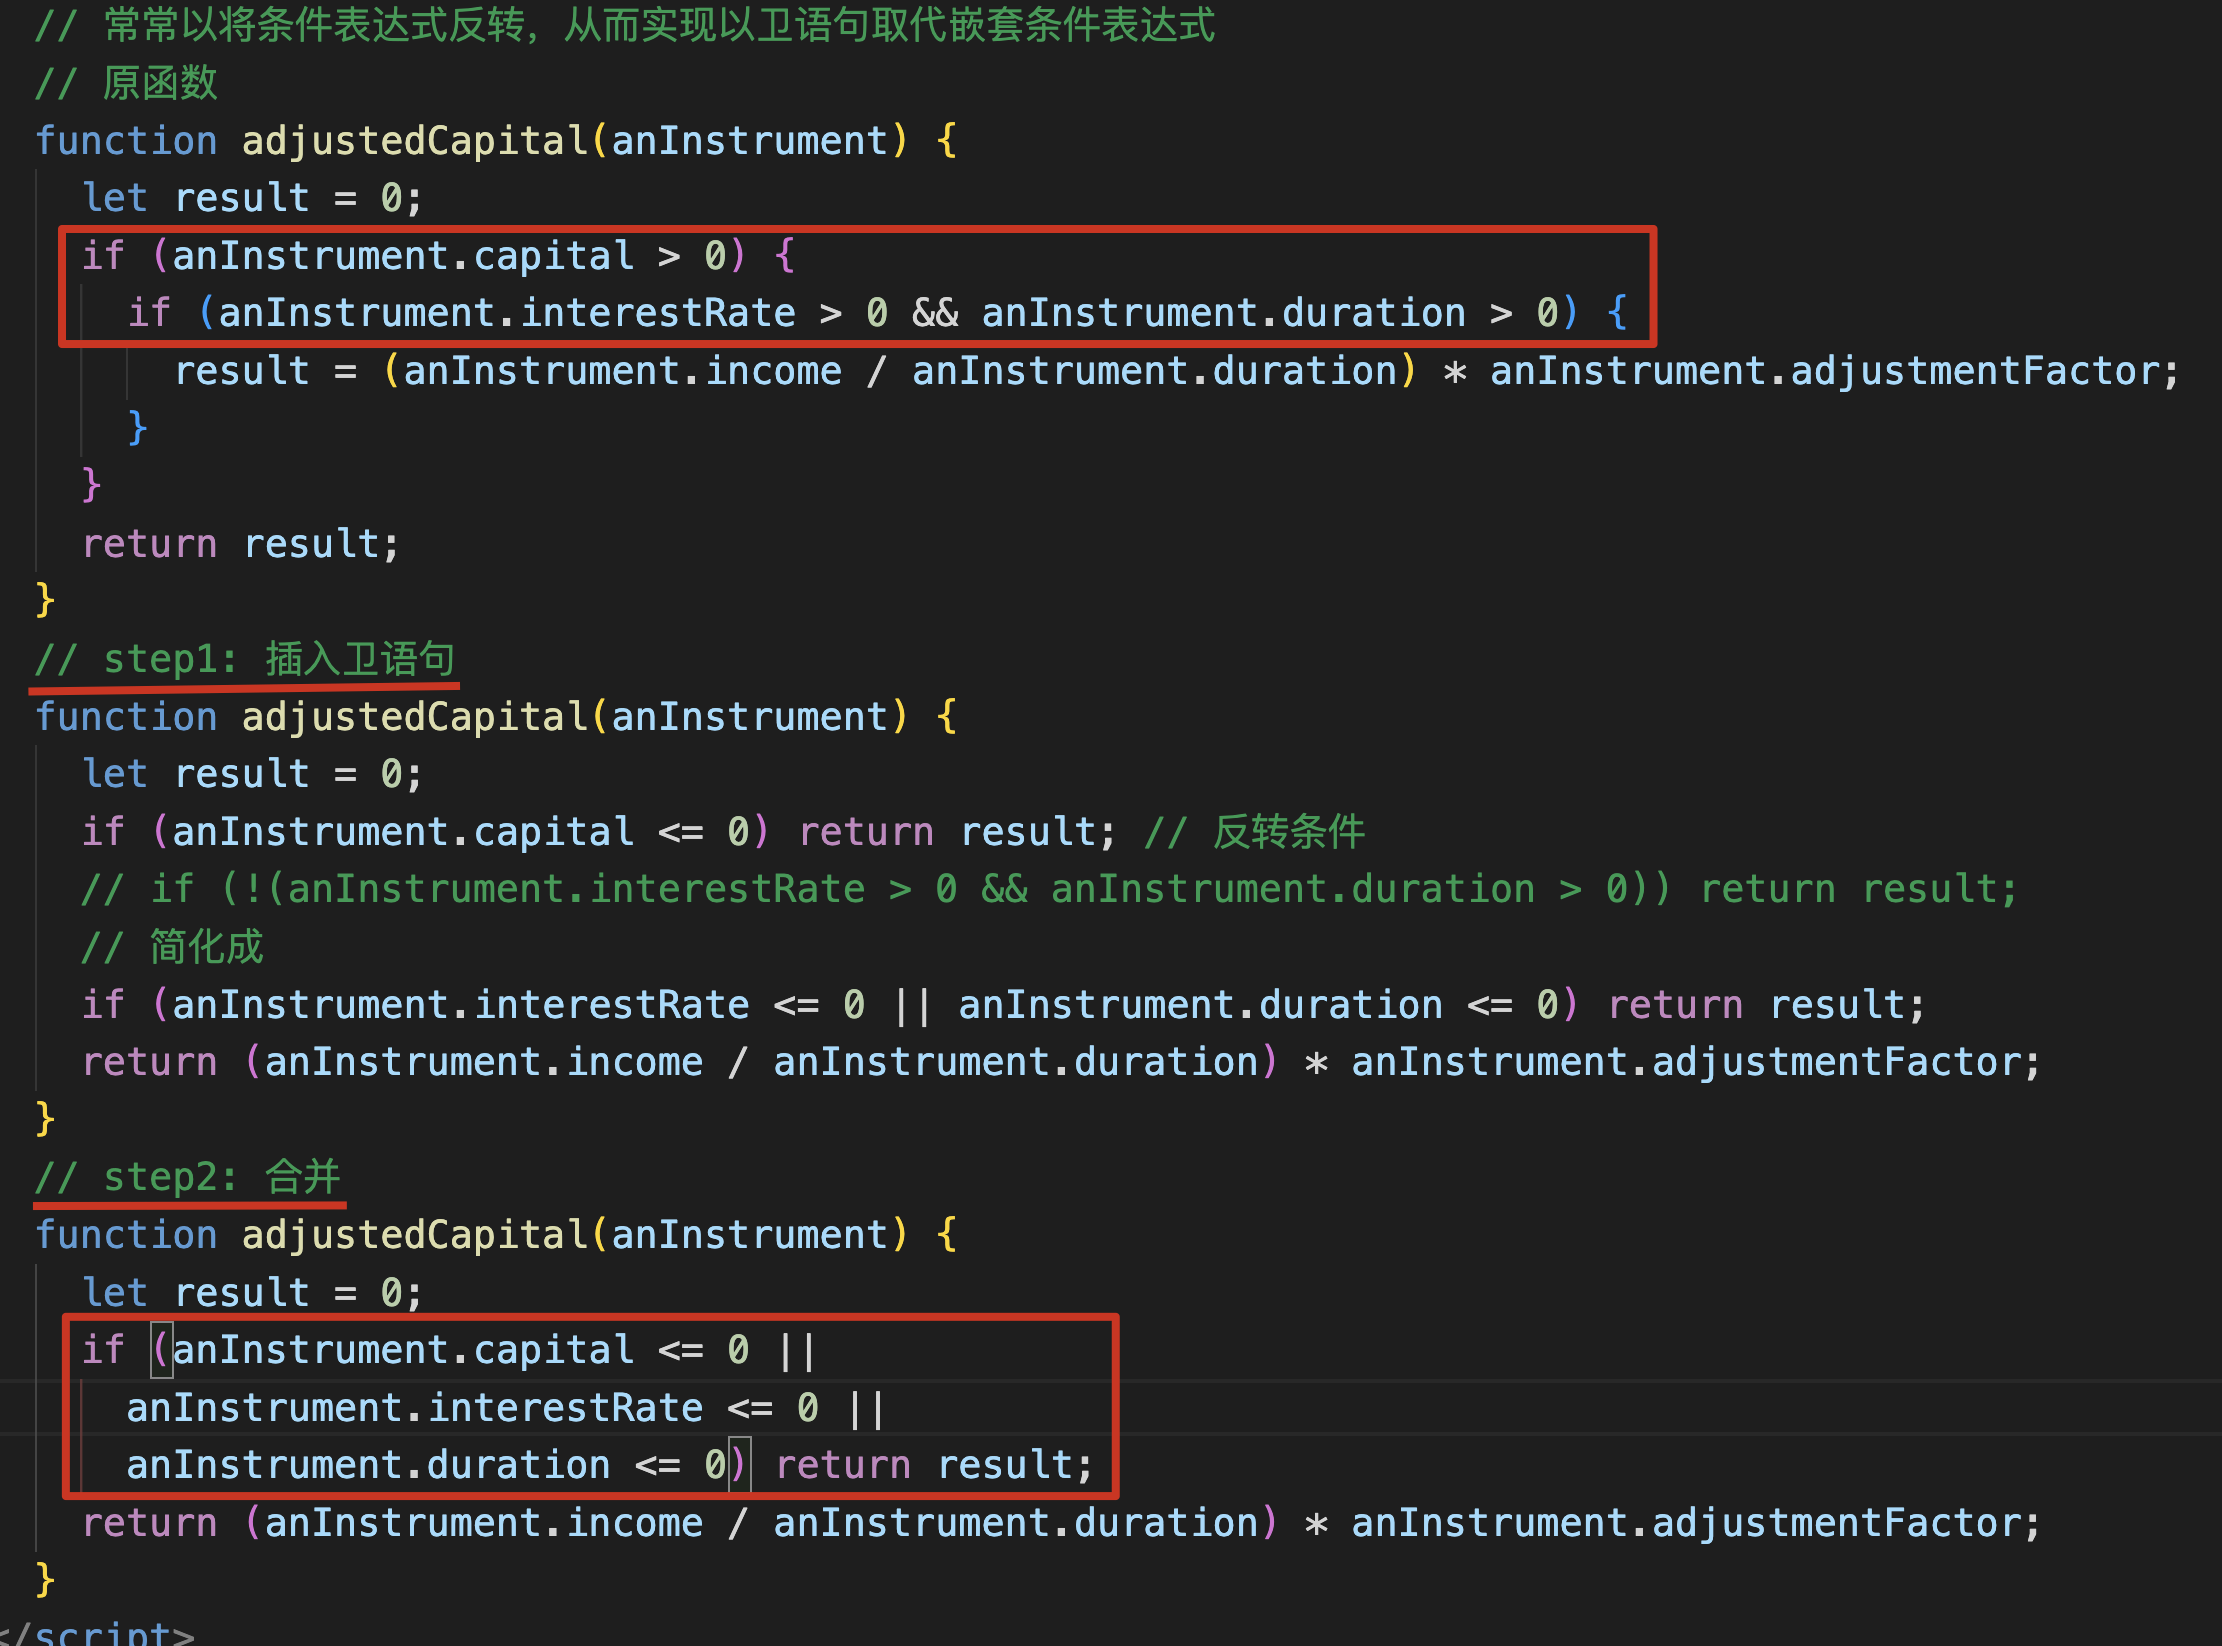Click the closing '</script>' tag
Viewport: 2222px width, 1646px height.
97,1633
